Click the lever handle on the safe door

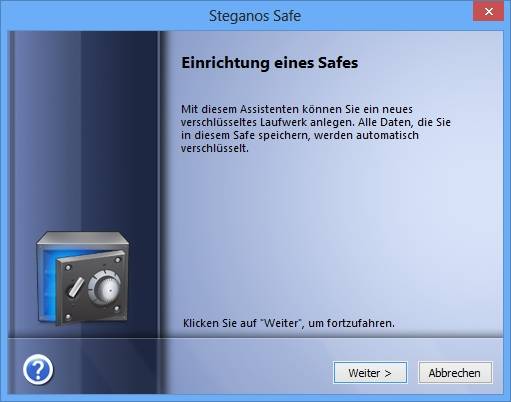coord(76,287)
